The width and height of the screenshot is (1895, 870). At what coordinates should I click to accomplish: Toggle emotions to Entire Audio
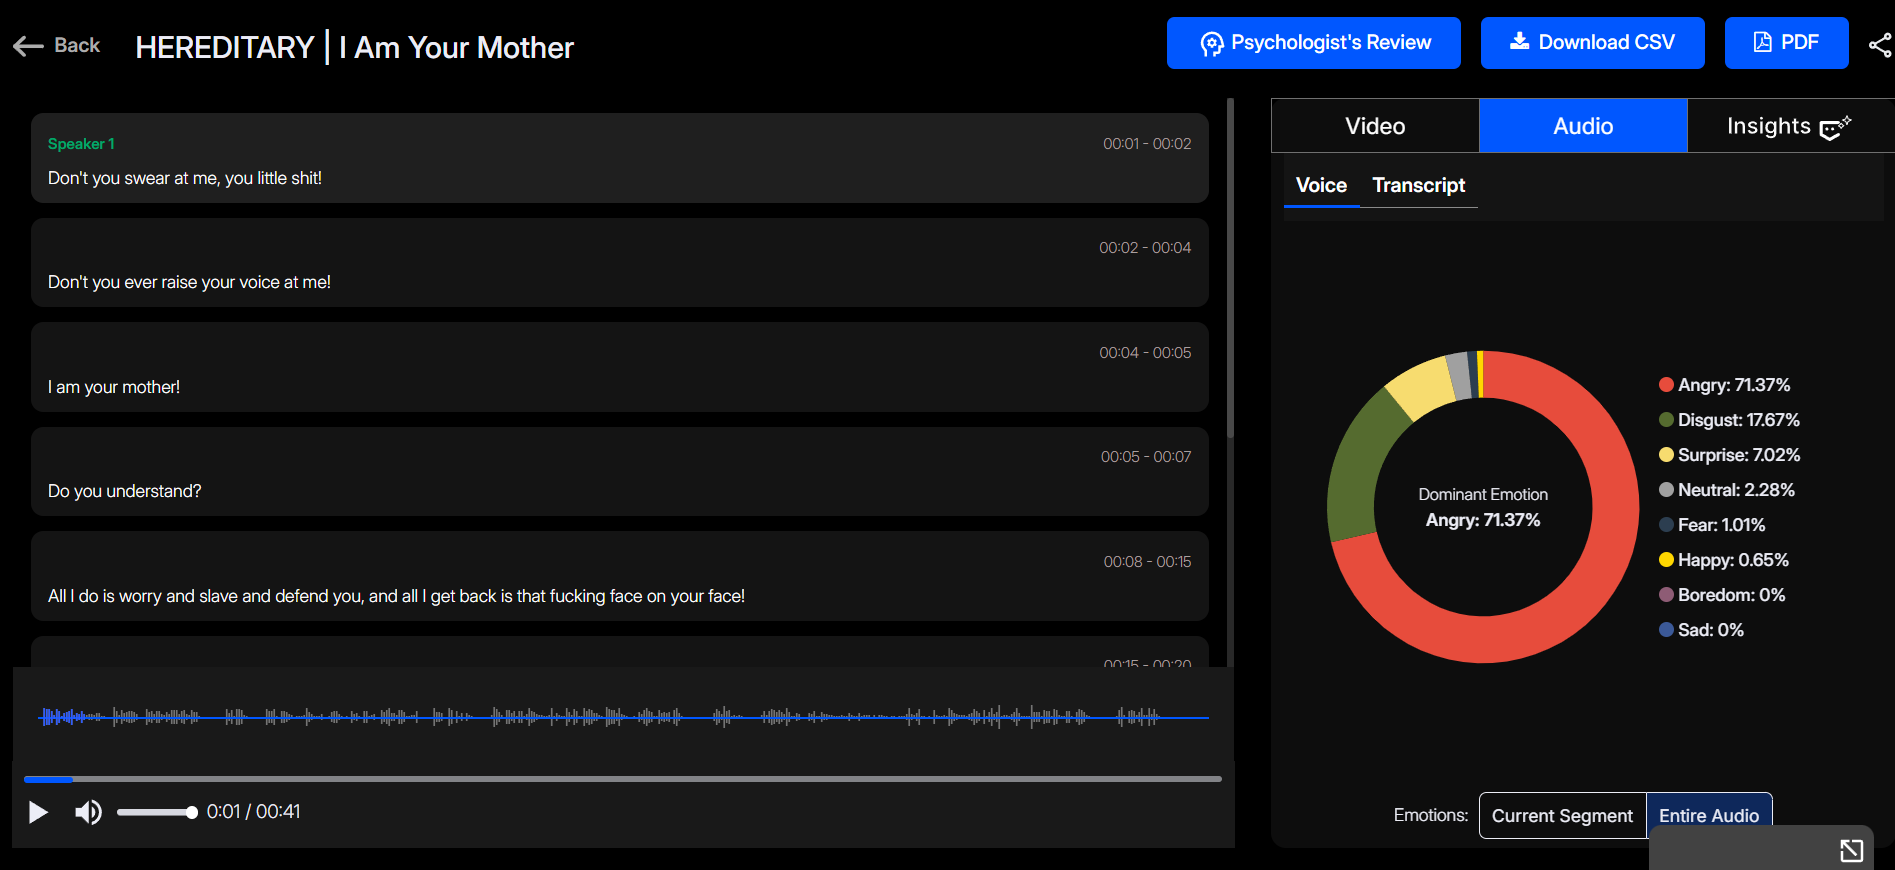tap(1708, 816)
